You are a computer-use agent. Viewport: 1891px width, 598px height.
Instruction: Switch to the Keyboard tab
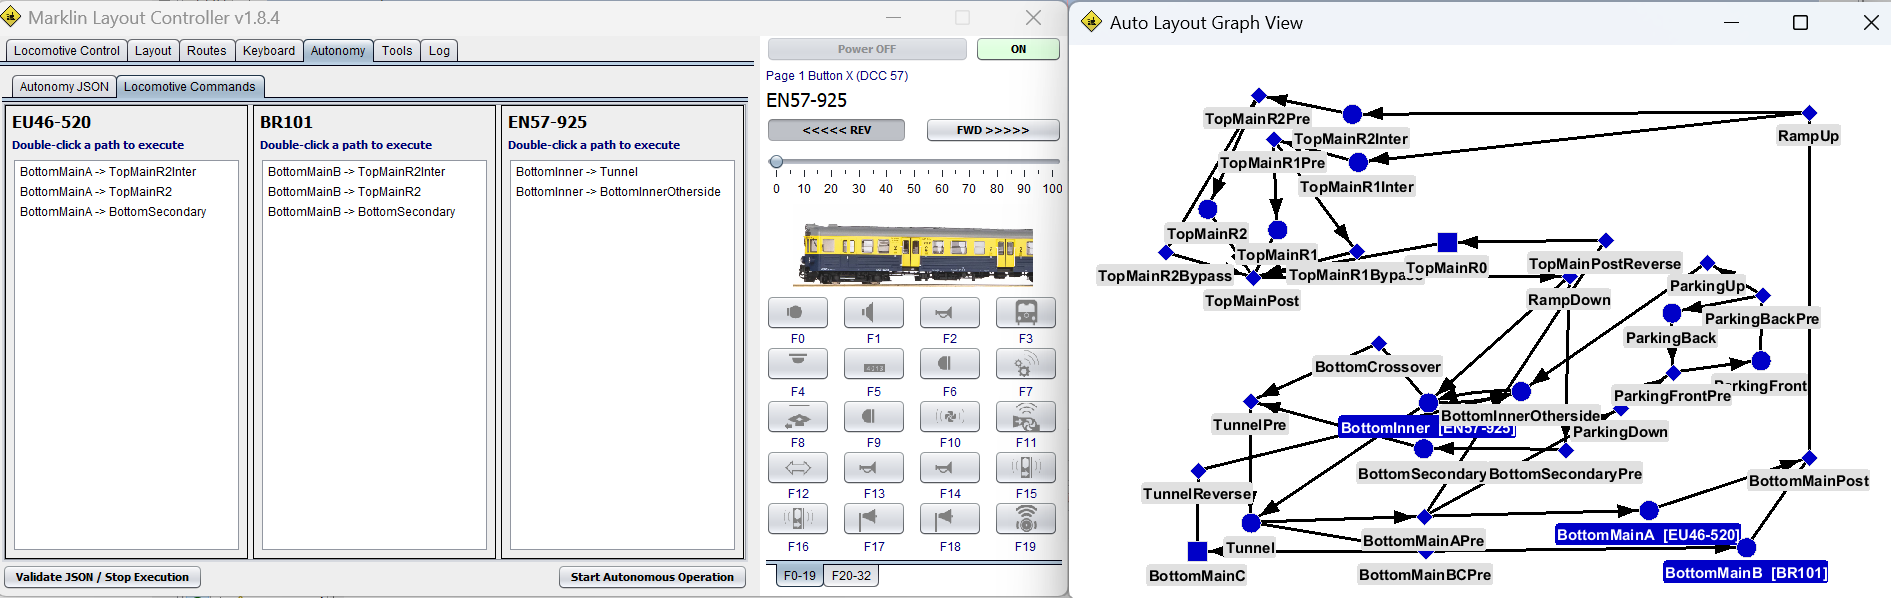[269, 51]
